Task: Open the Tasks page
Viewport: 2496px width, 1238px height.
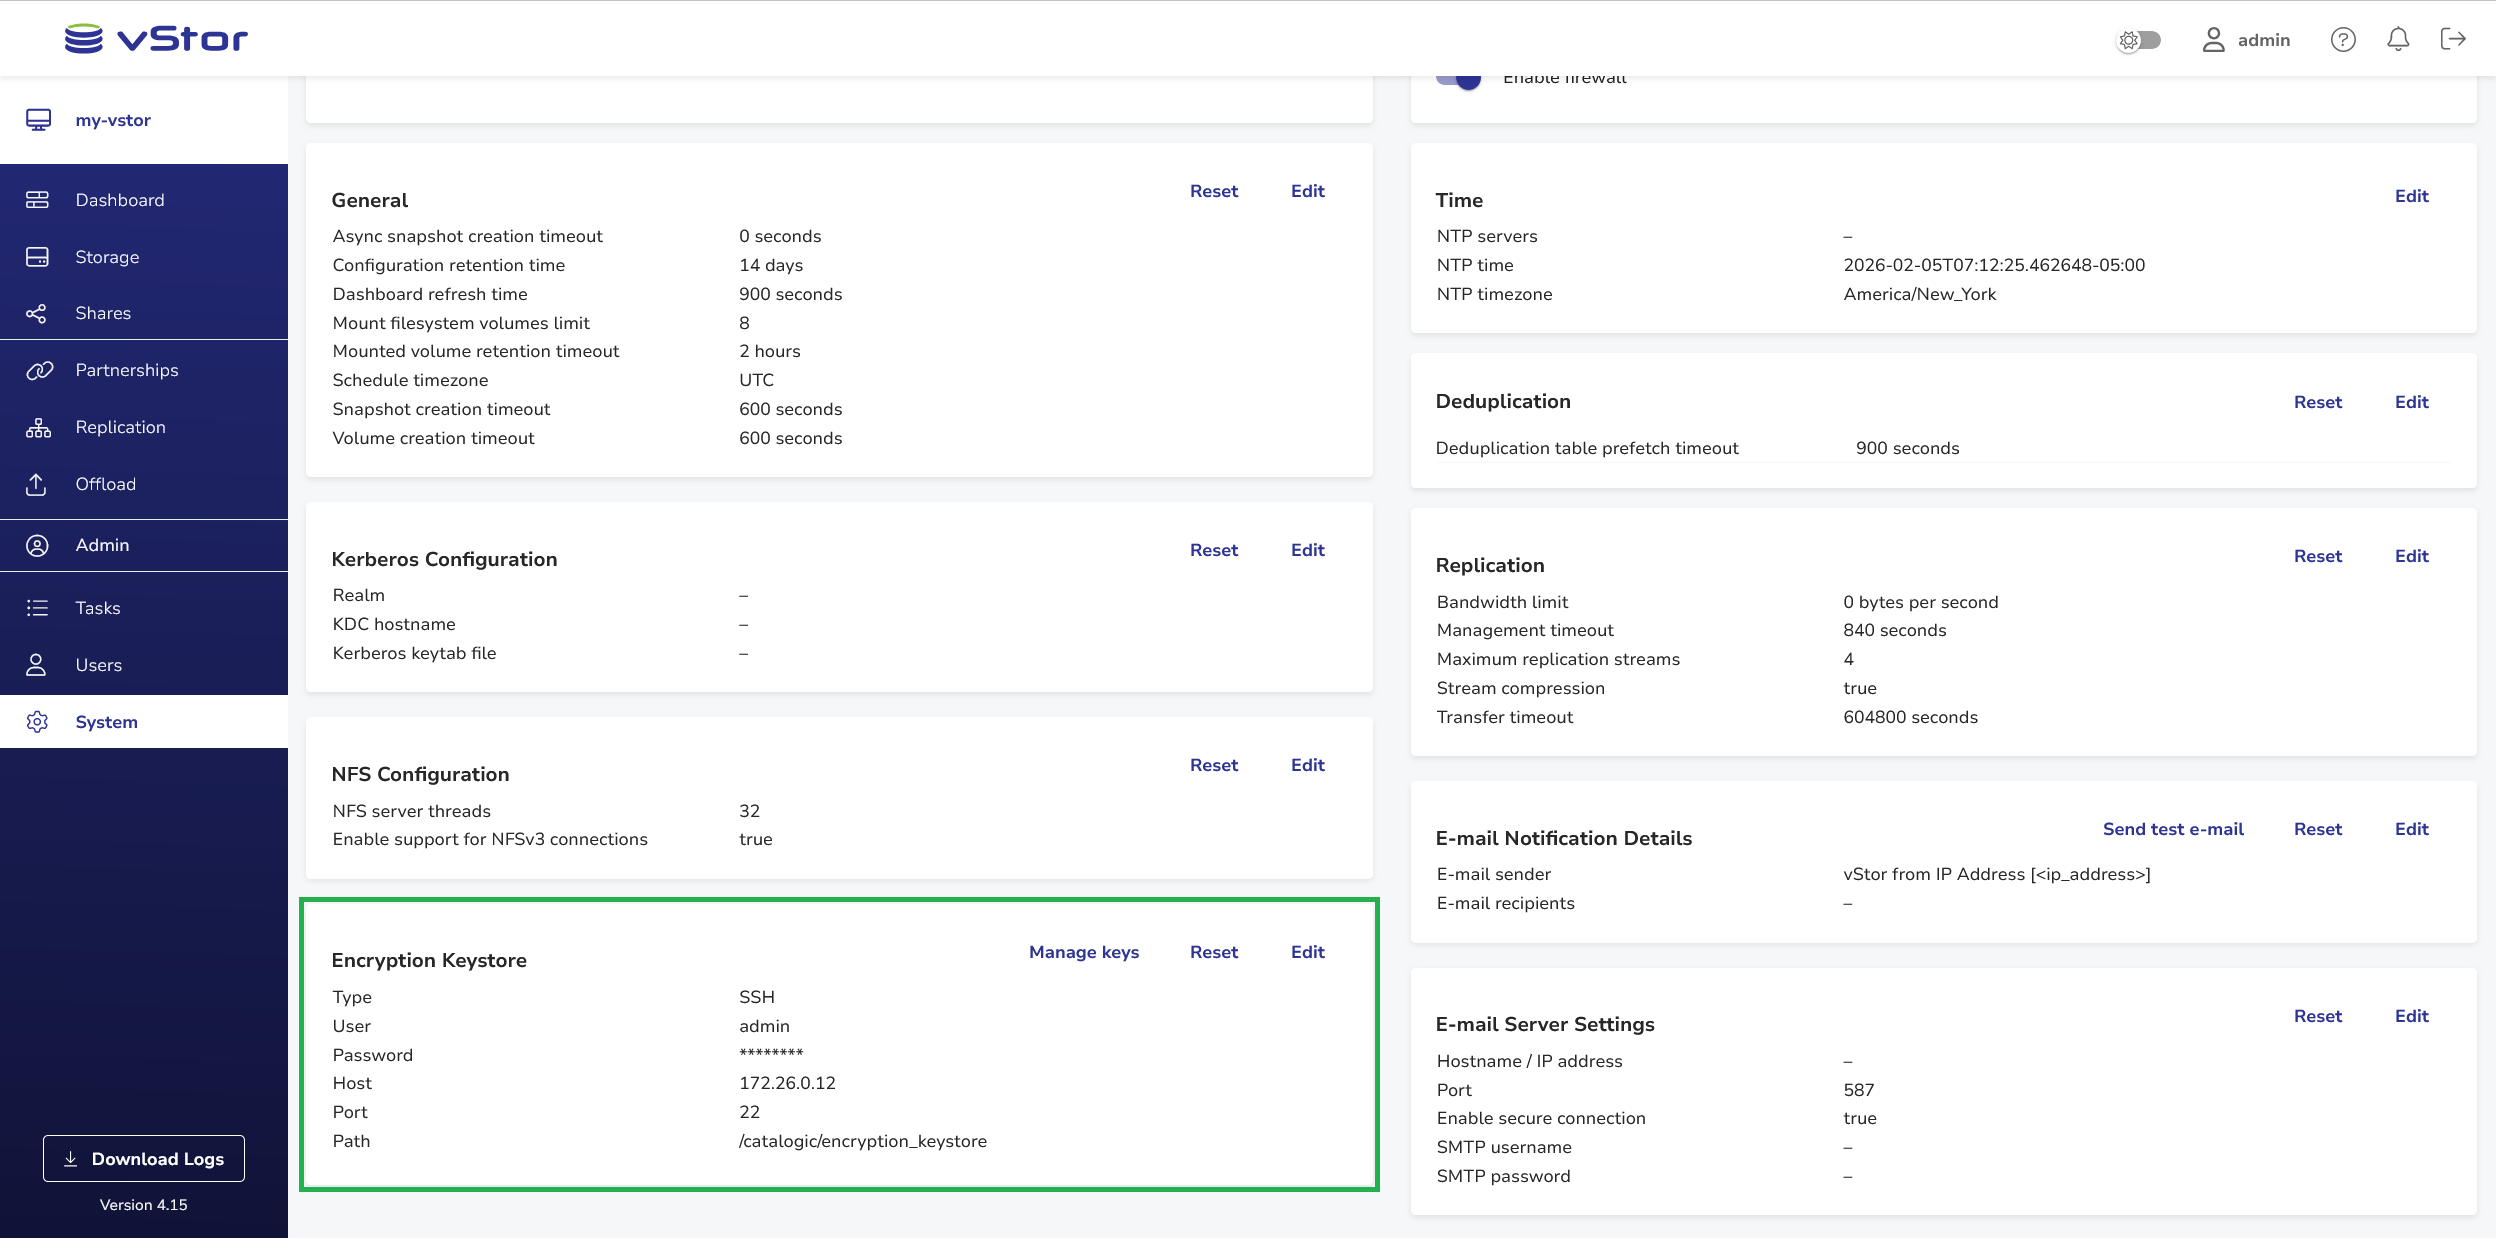Action: coord(97,608)
